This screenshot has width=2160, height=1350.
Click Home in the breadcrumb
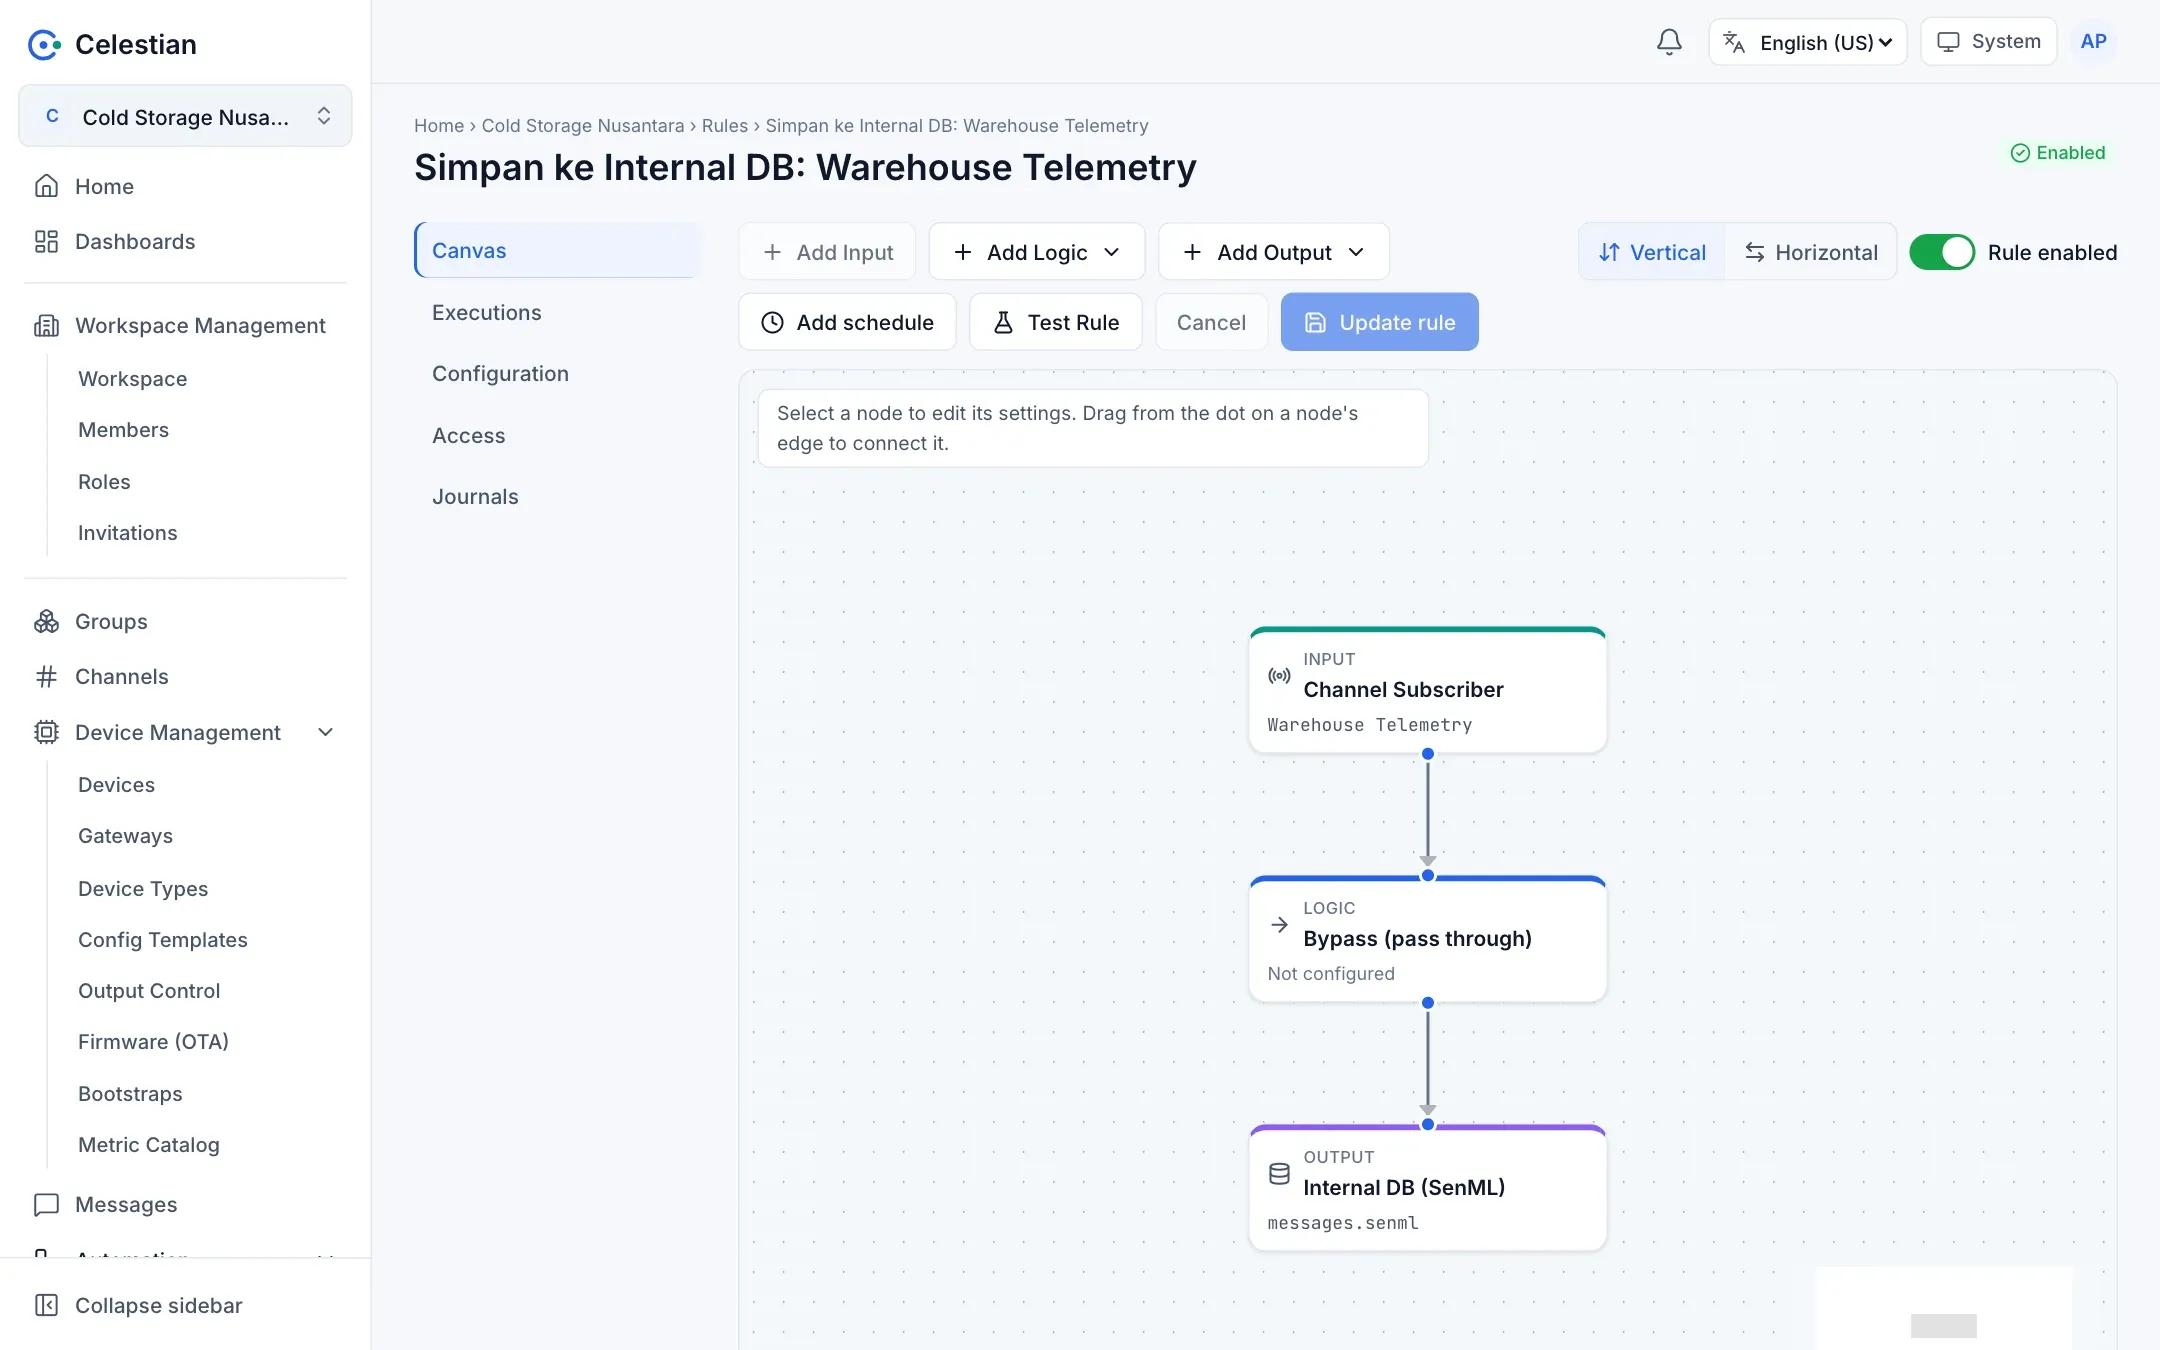pyautogui.click(x=439, y=126)
